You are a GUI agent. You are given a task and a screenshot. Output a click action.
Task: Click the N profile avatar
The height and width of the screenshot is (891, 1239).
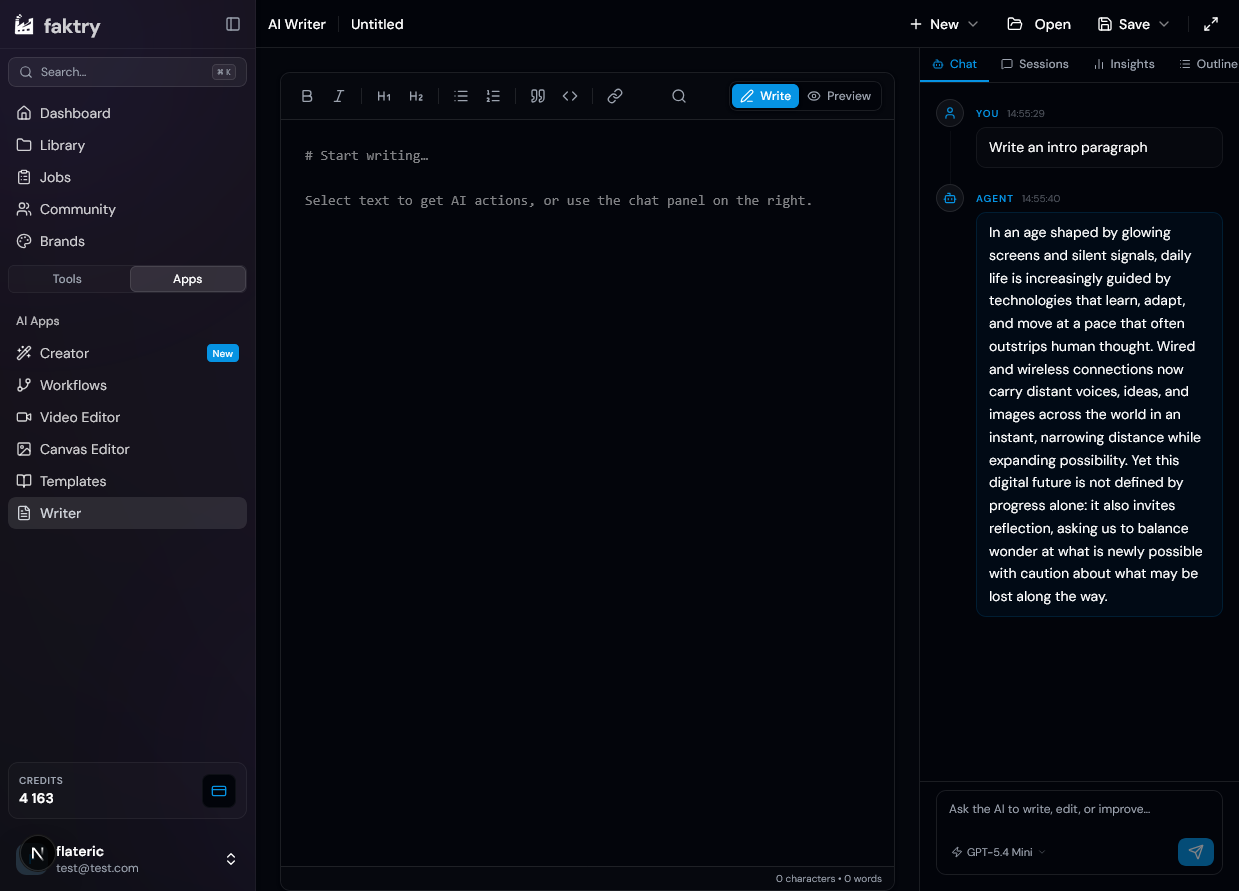coord(38,853)
